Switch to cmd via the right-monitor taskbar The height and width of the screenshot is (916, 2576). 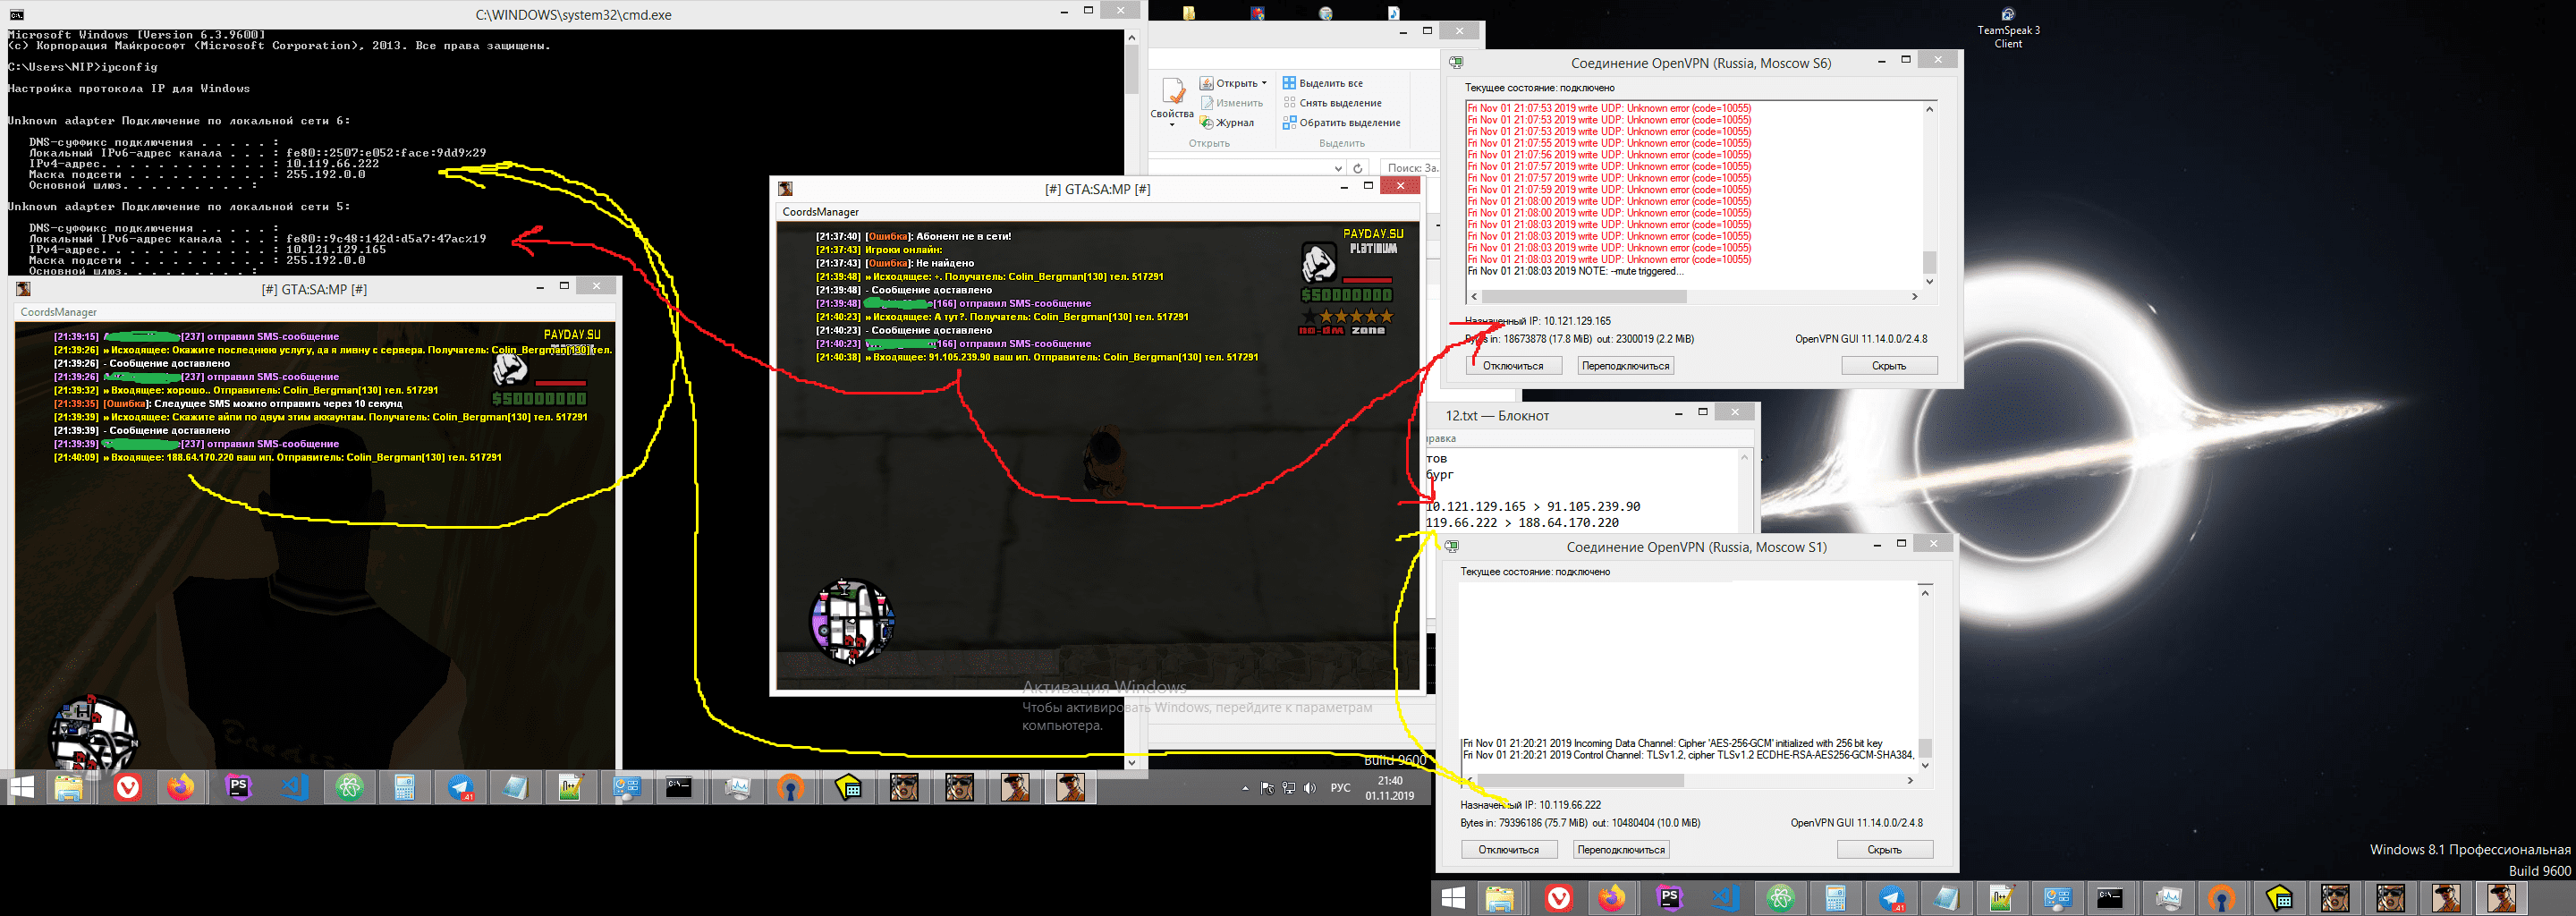tap(2110, 899)
